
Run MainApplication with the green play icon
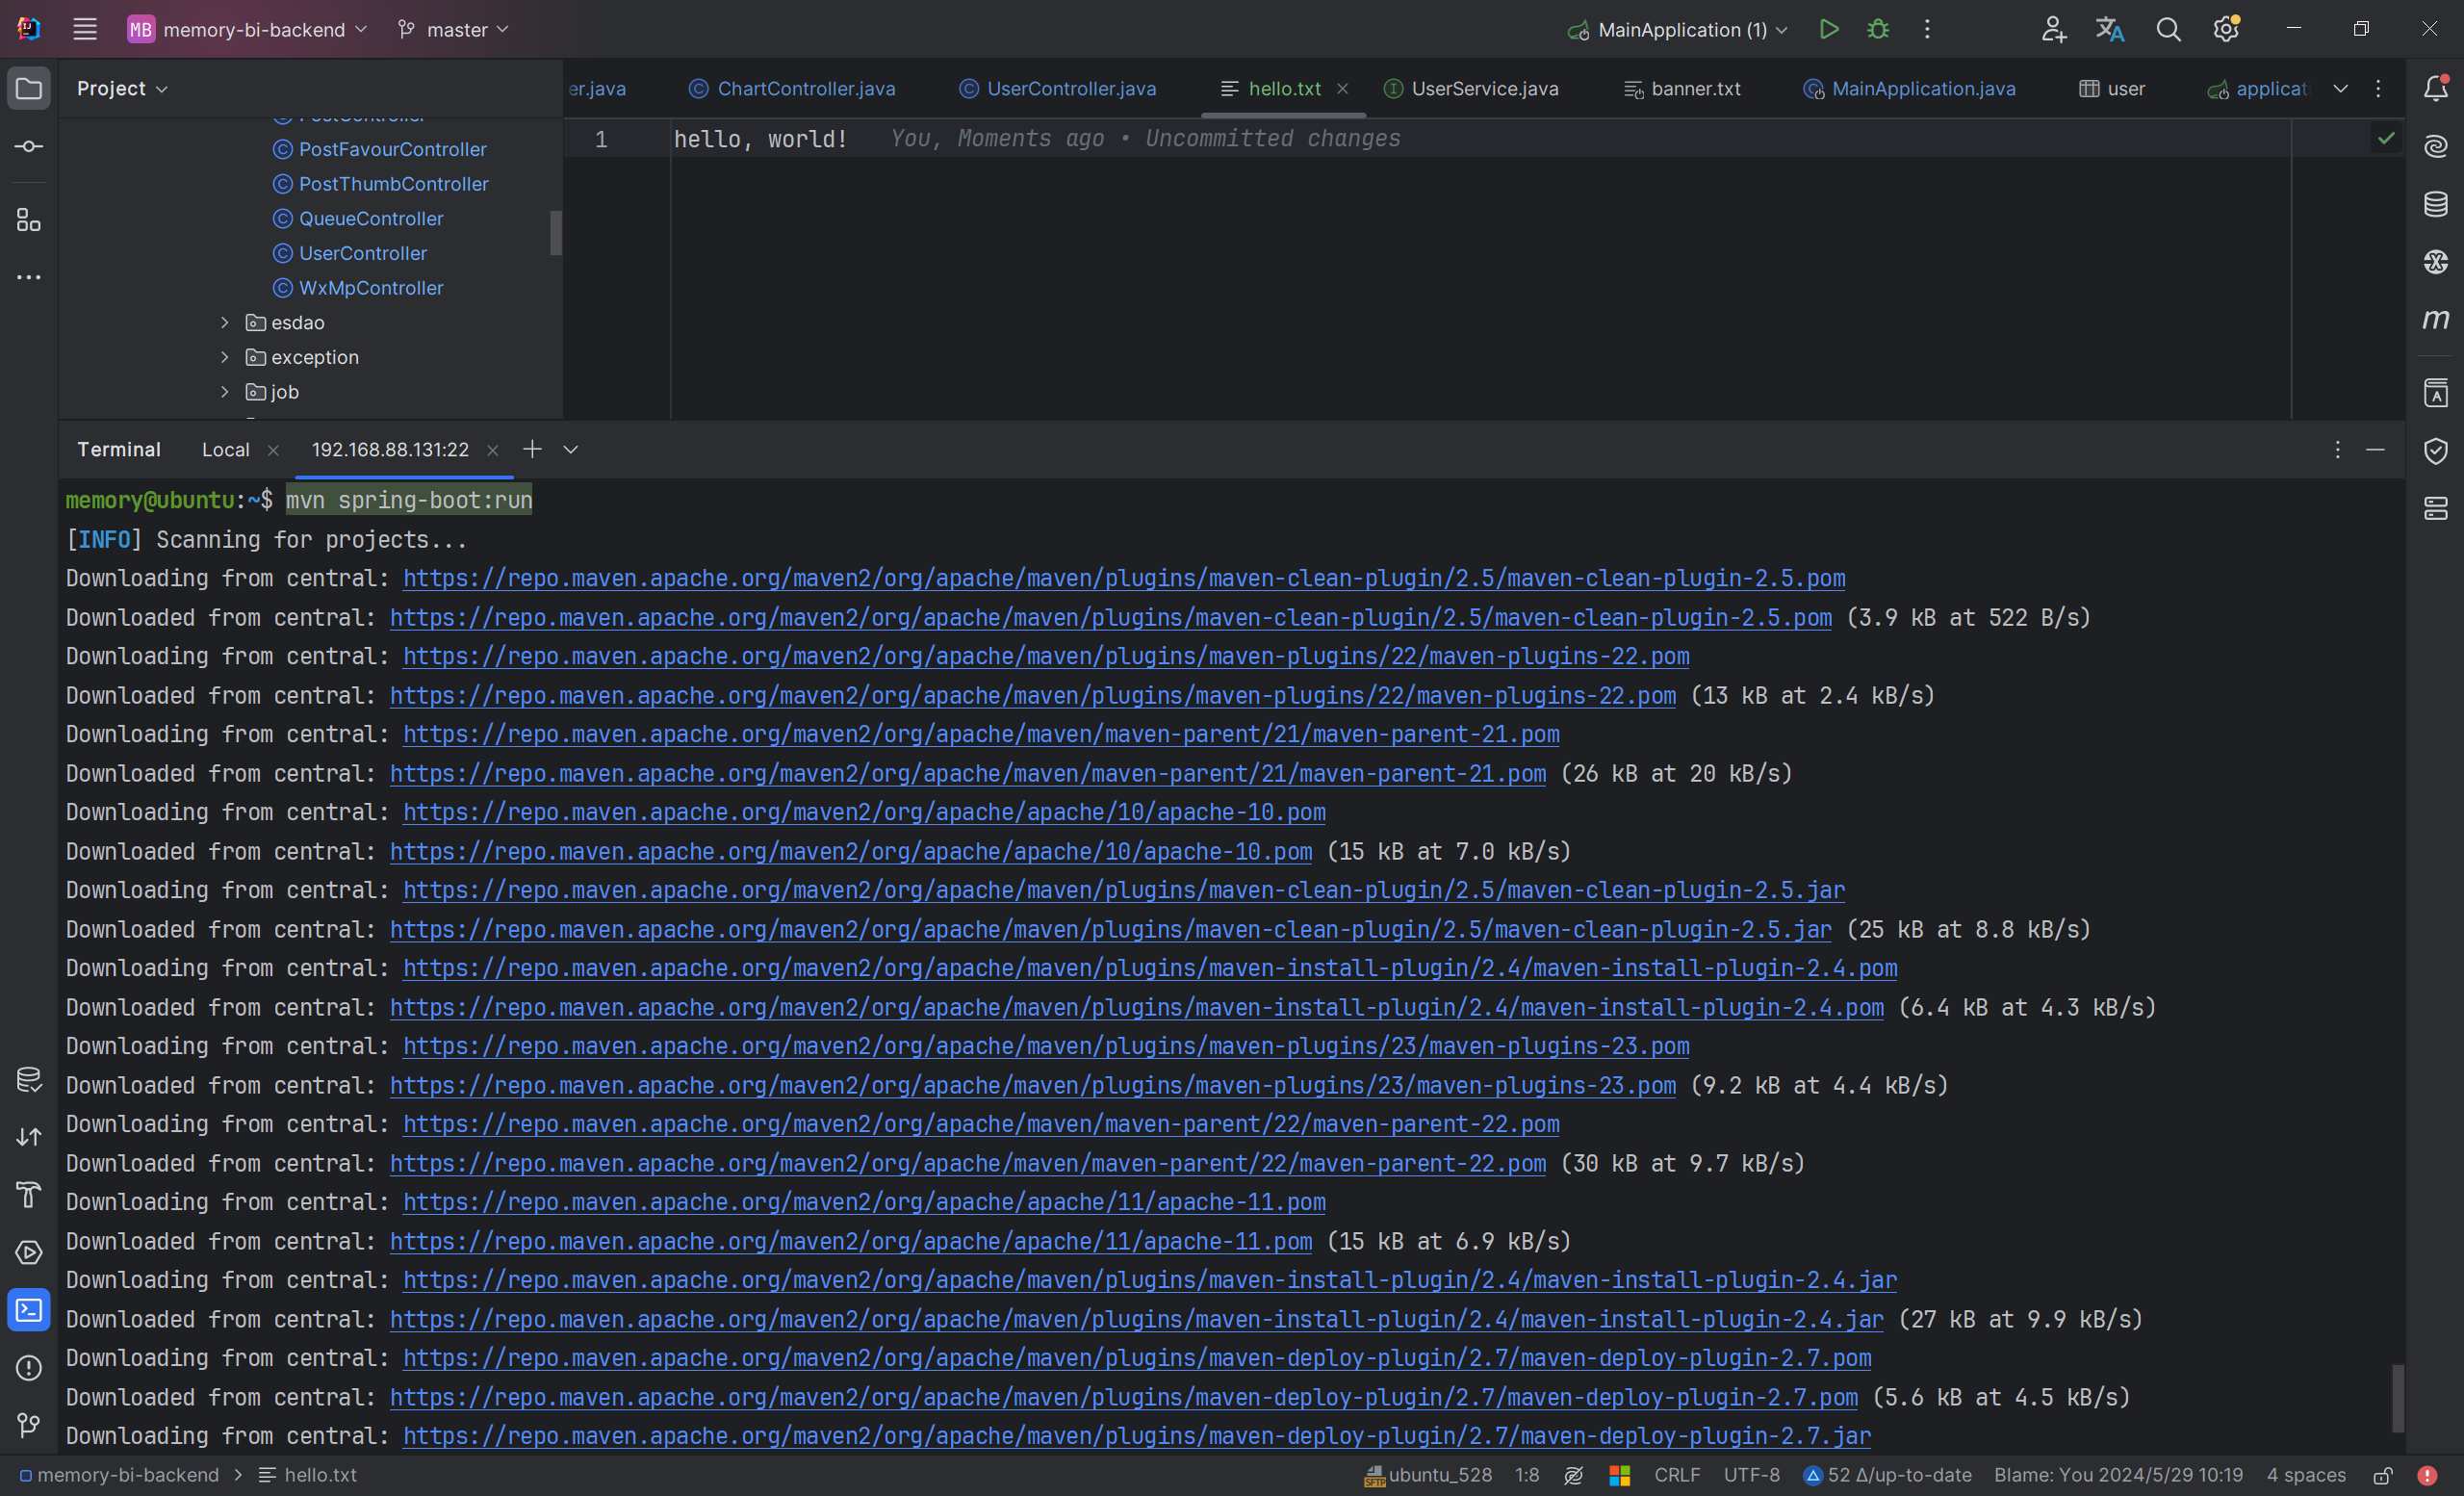[x=1829, y=29]
